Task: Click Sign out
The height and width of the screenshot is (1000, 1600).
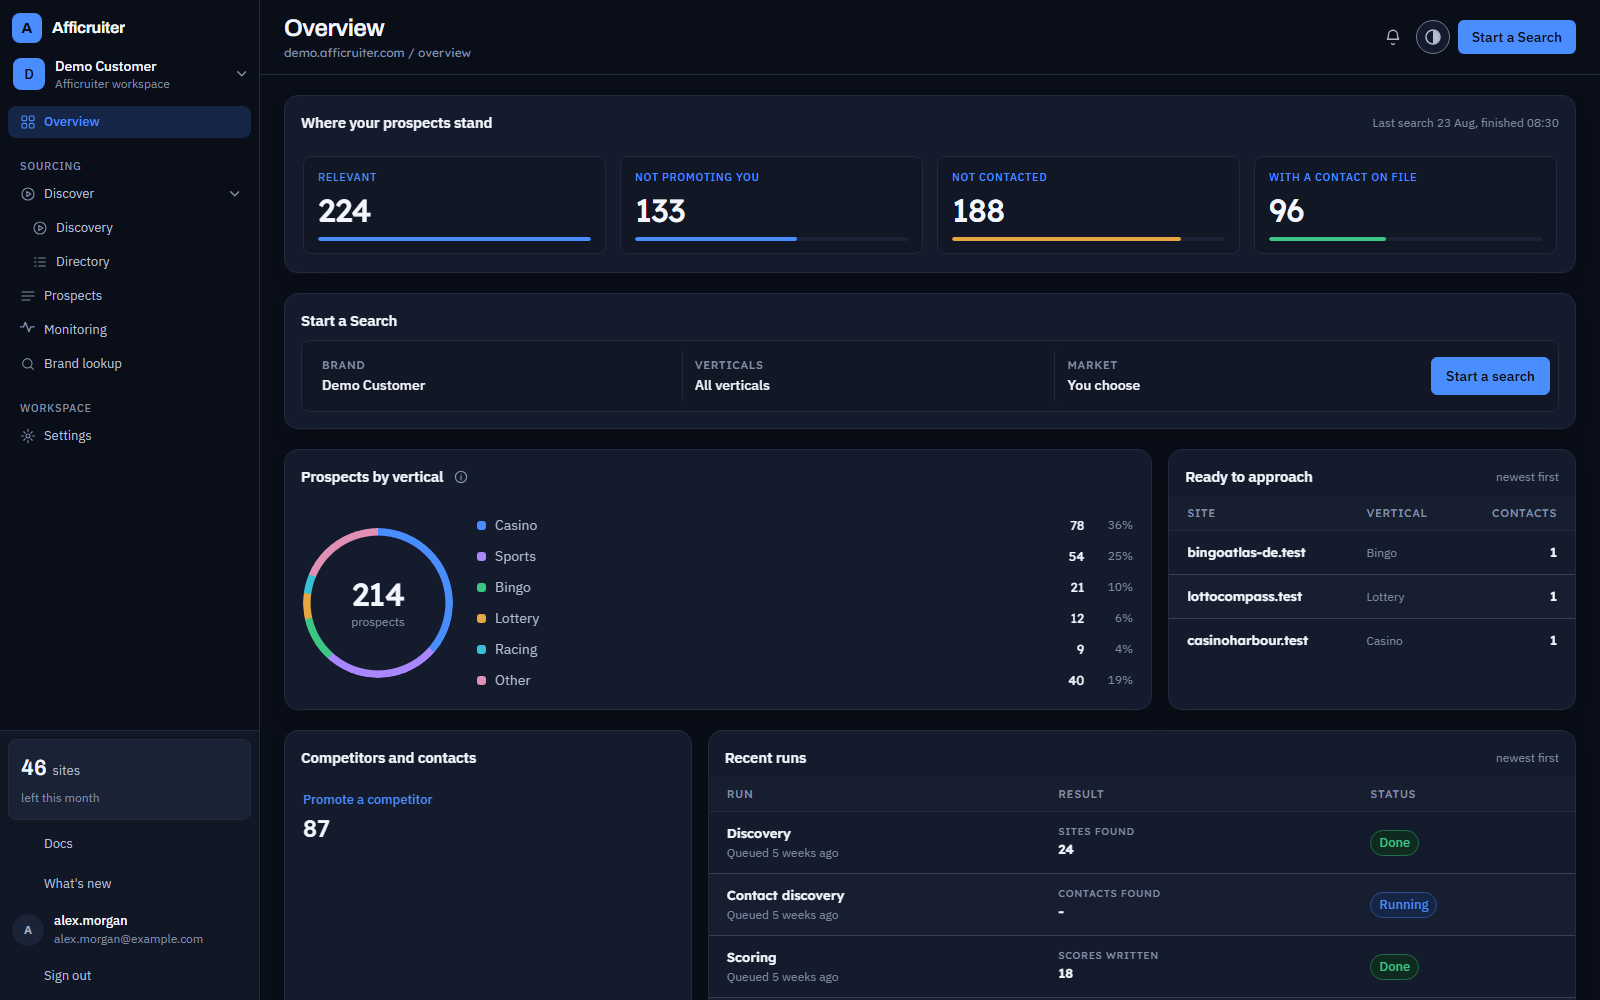Action: click(67, 976)
